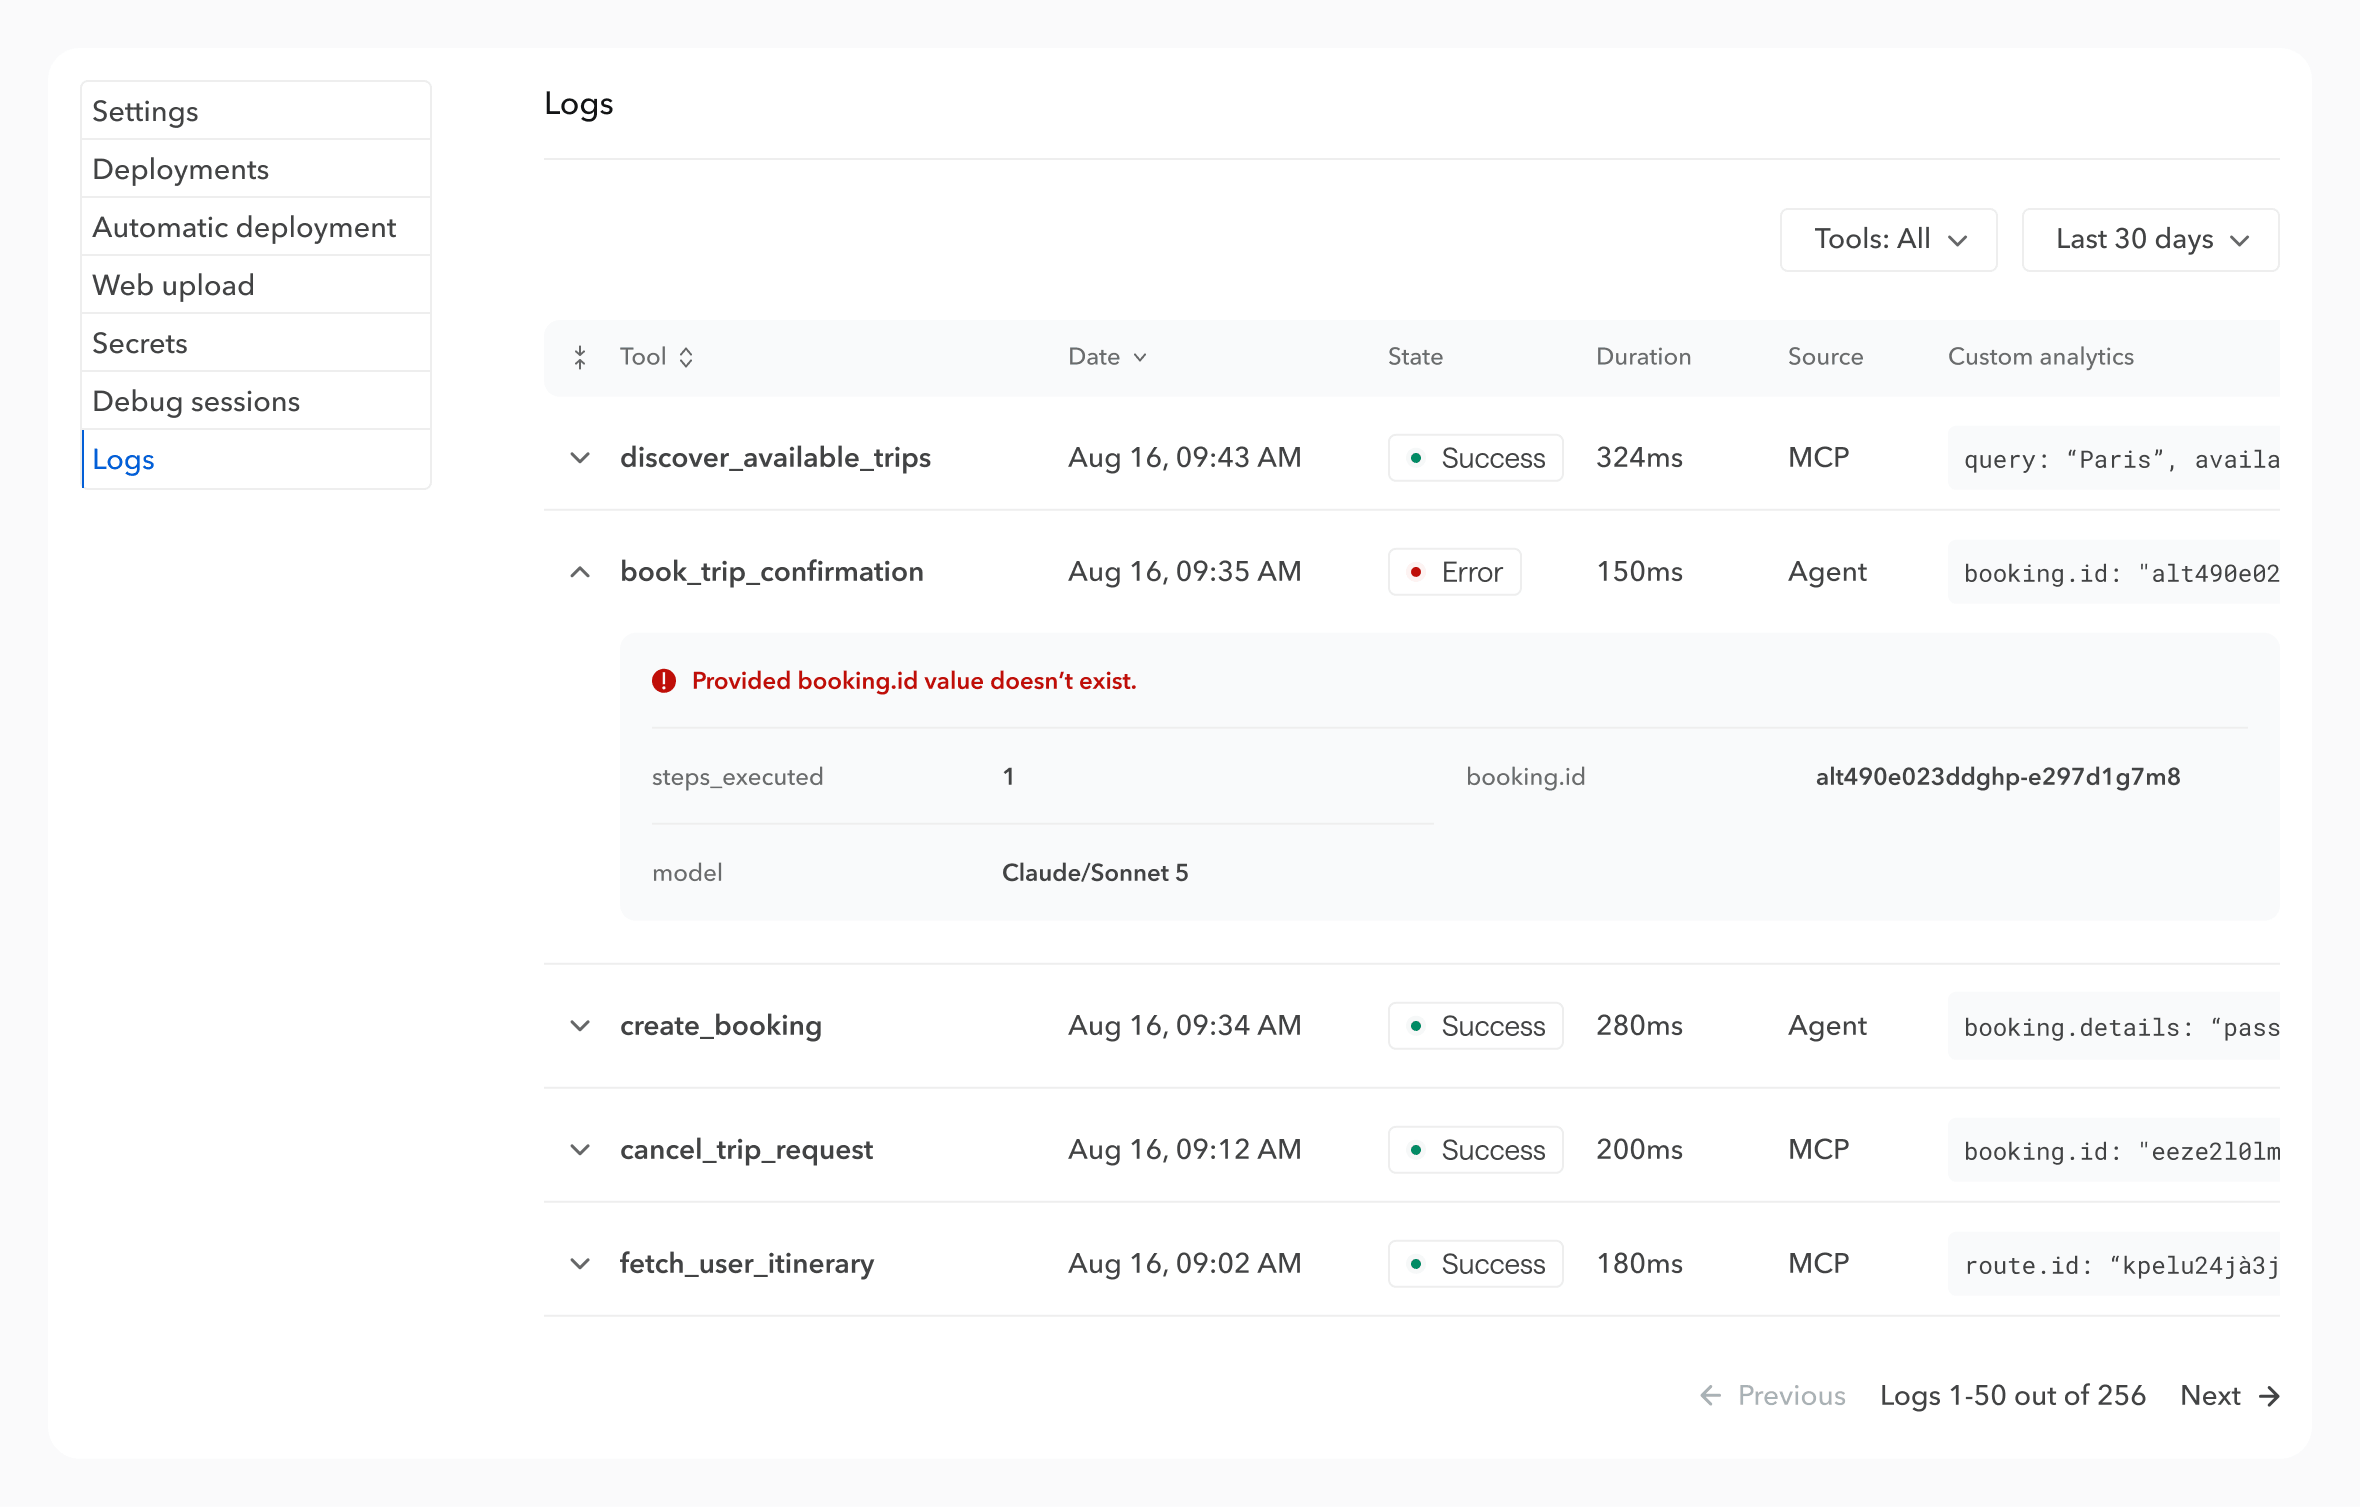Viewport: 2360px width, 1507px height.
Task: Click the Logs 1-50 out of 256 text
Action: [x=2013, y=1396]
